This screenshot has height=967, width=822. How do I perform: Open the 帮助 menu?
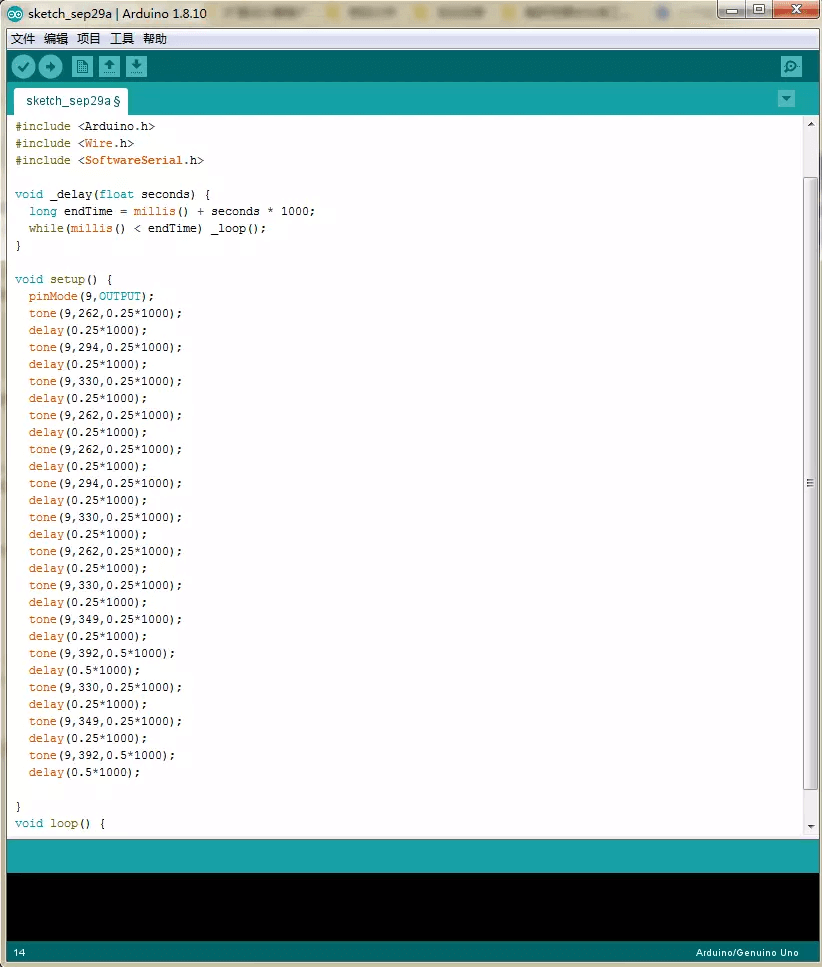(x=155, y=39)
